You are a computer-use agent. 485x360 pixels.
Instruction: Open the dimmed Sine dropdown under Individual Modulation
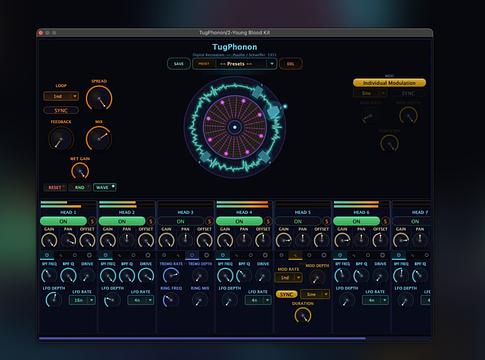(370, 93)
